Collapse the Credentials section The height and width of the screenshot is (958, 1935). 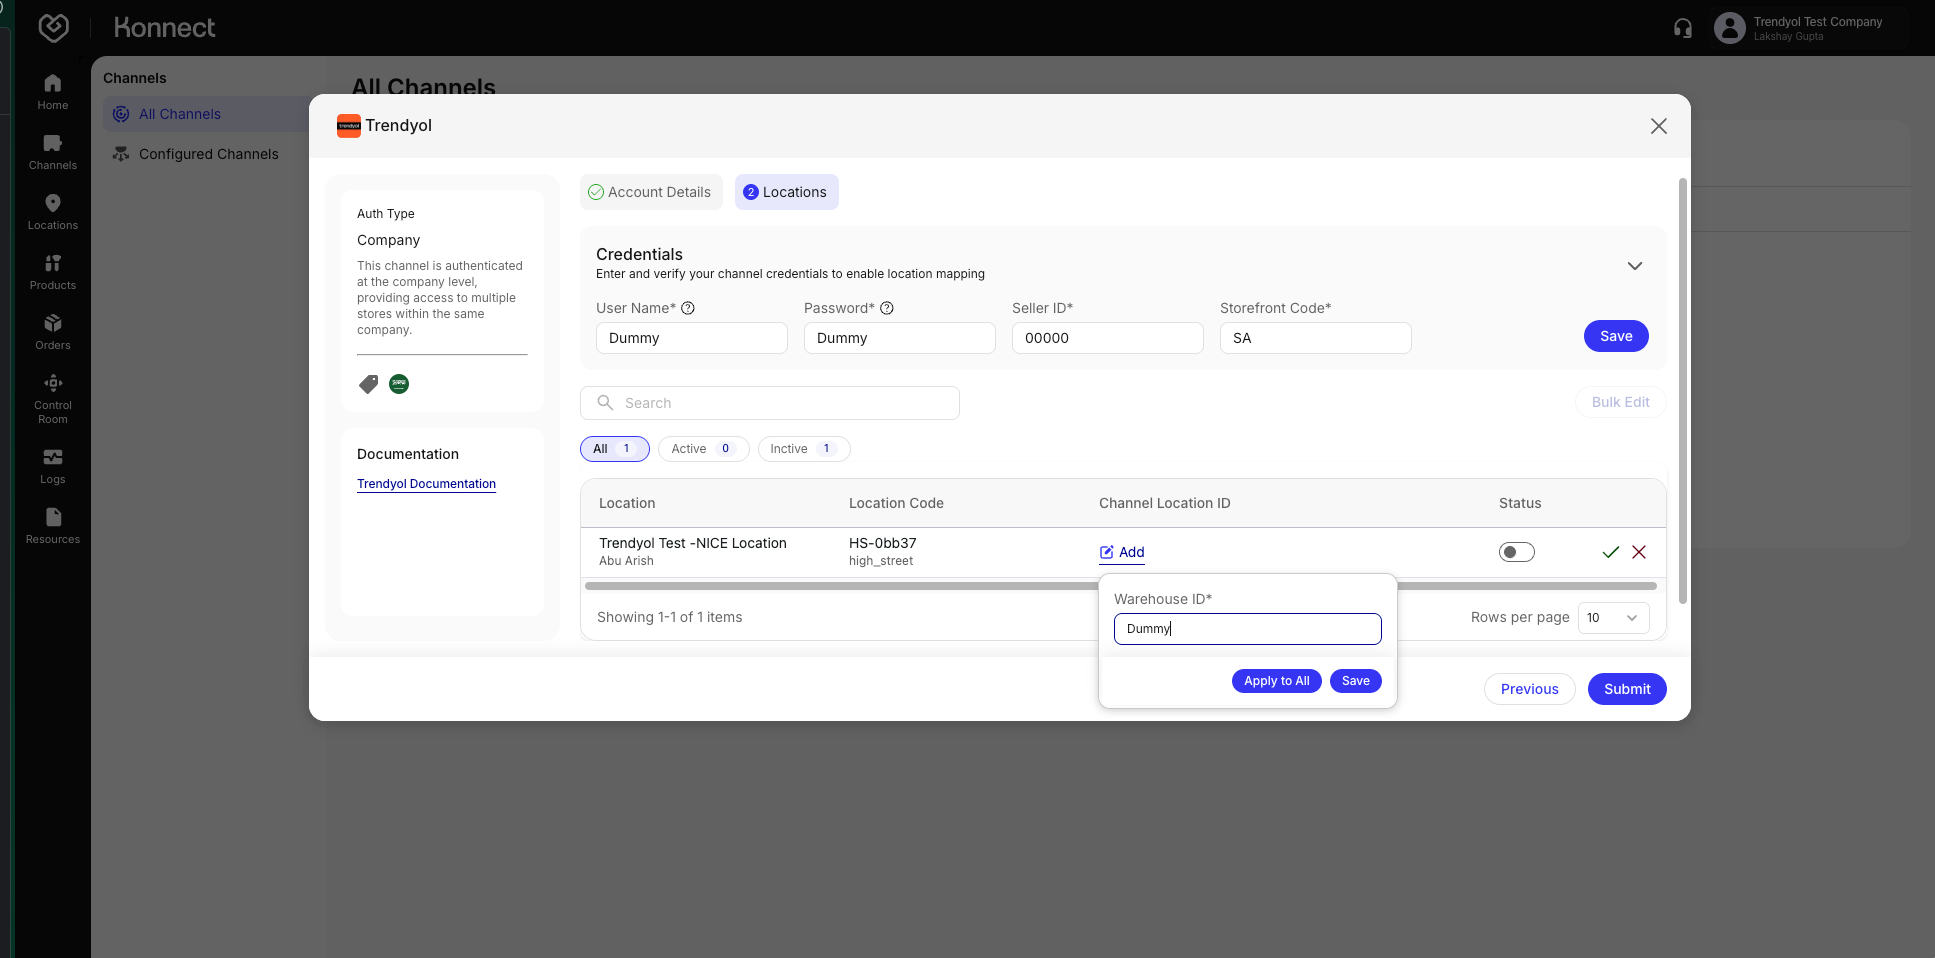tap(1635, 266)
